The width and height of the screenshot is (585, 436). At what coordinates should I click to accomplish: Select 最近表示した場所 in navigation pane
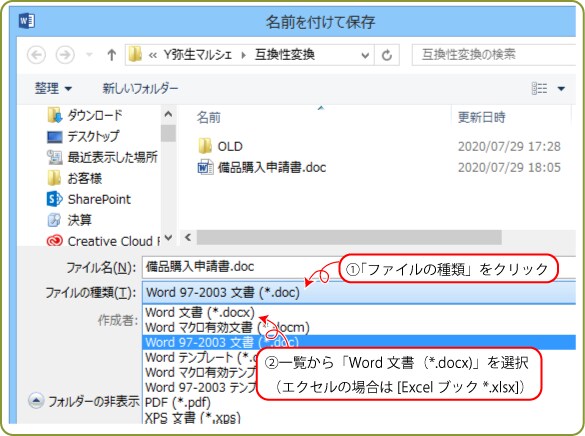102,157
